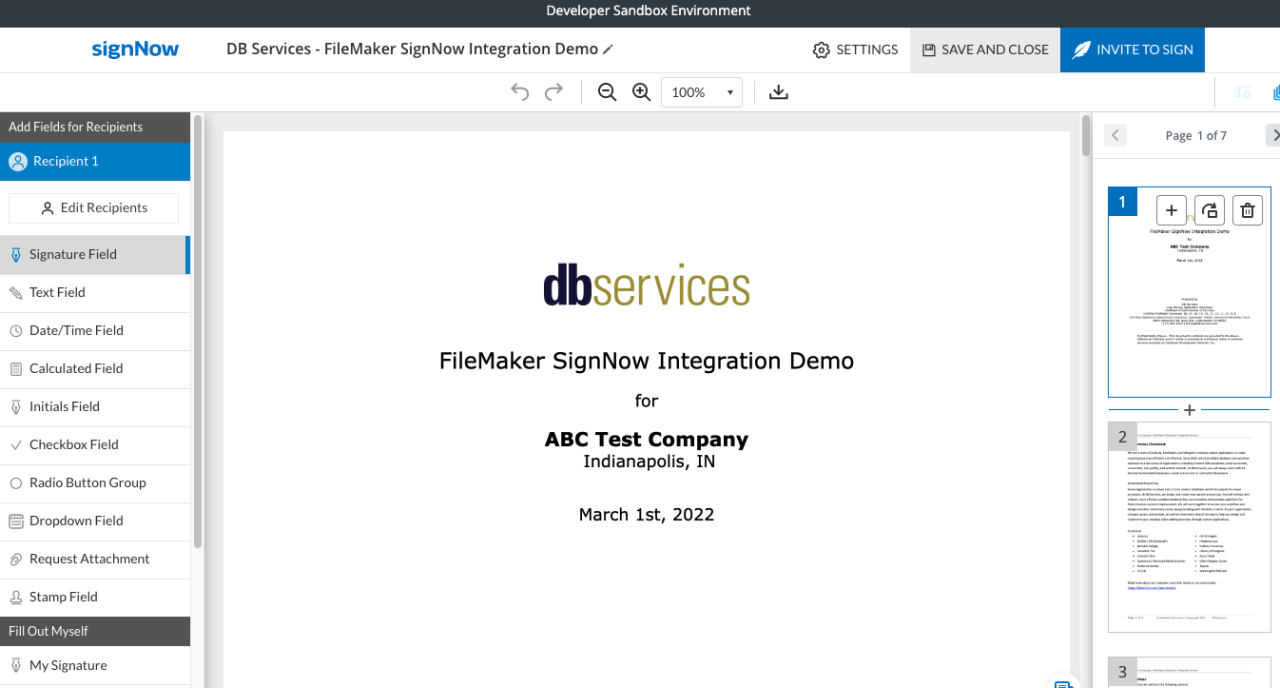Choose Radio Button Group field
This screenshot has height=688, width=1280.
[95, 482]
